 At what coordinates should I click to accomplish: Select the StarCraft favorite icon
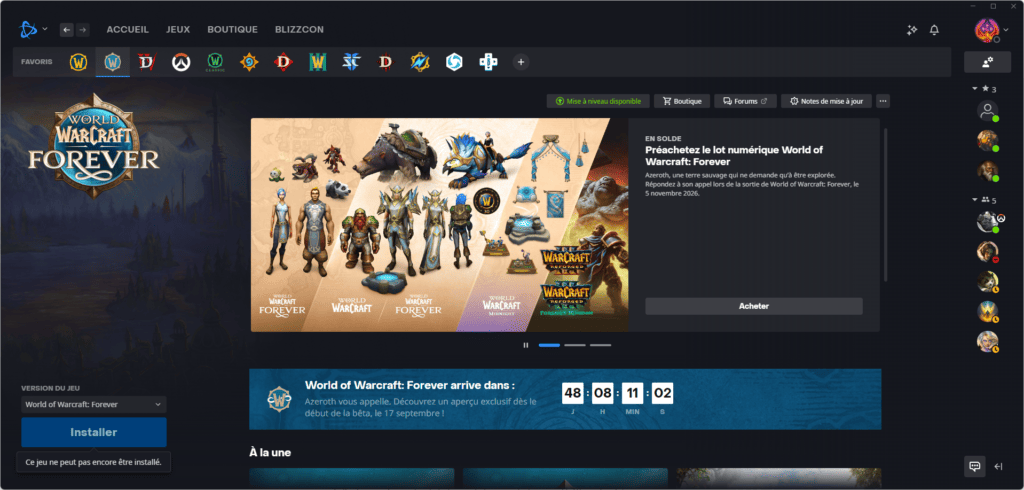pyautogui.click(x=351, y=62)
